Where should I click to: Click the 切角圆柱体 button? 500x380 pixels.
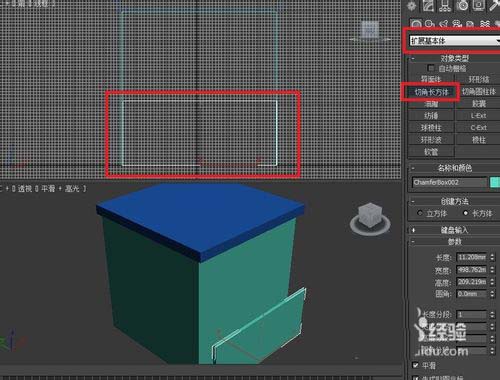(x=478, y=92)
